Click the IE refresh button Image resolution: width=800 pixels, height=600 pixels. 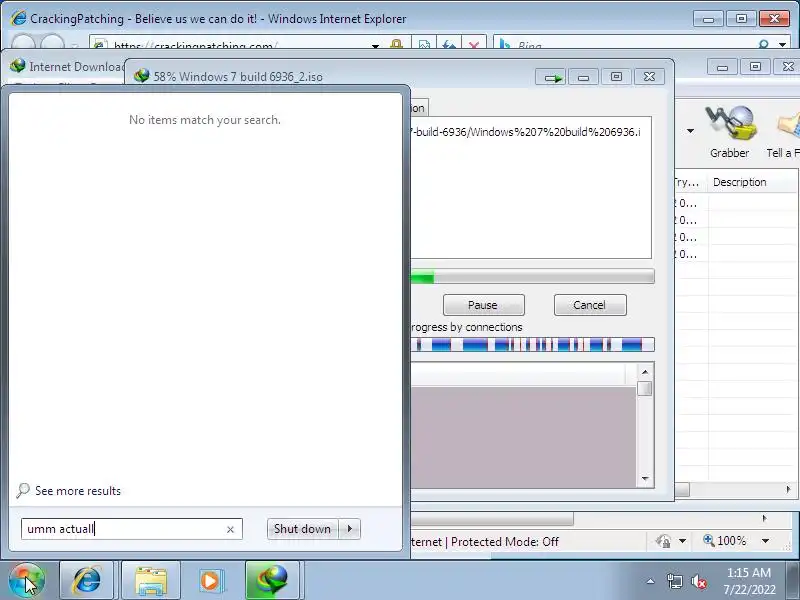coord(449,45)
